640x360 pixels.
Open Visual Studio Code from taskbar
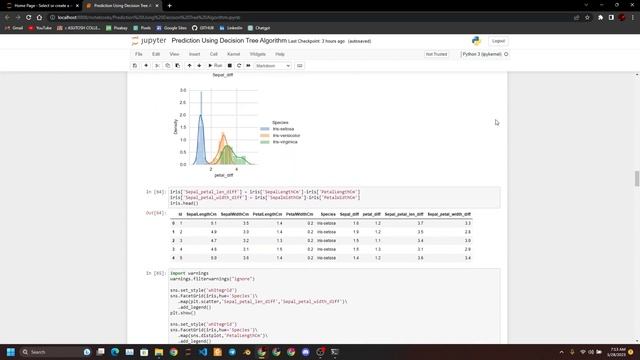[203, 352]
